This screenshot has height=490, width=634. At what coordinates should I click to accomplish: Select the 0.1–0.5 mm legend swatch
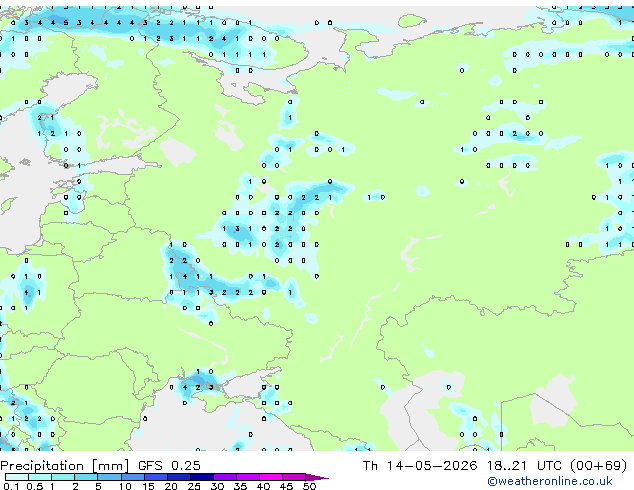tap(17, 477)
